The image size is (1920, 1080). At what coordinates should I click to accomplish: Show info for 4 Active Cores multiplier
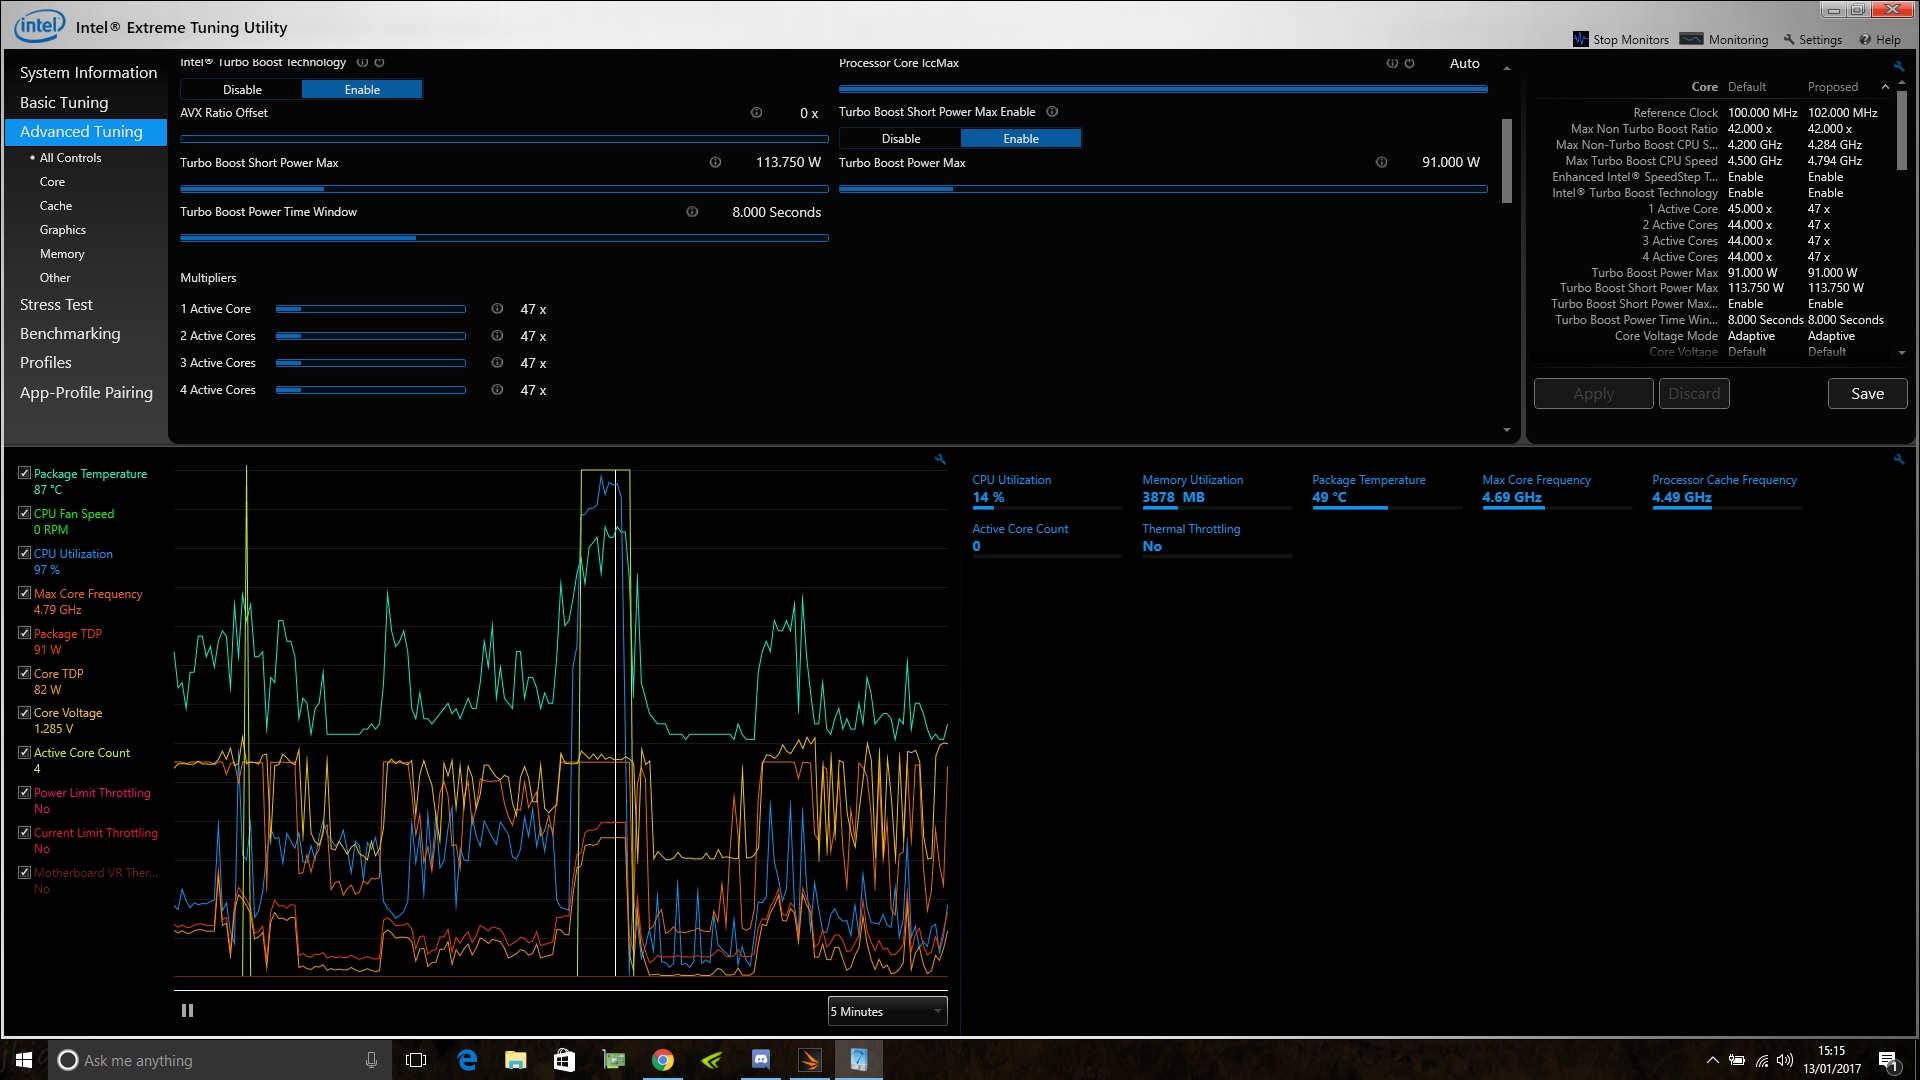click(x=497, y=390)
